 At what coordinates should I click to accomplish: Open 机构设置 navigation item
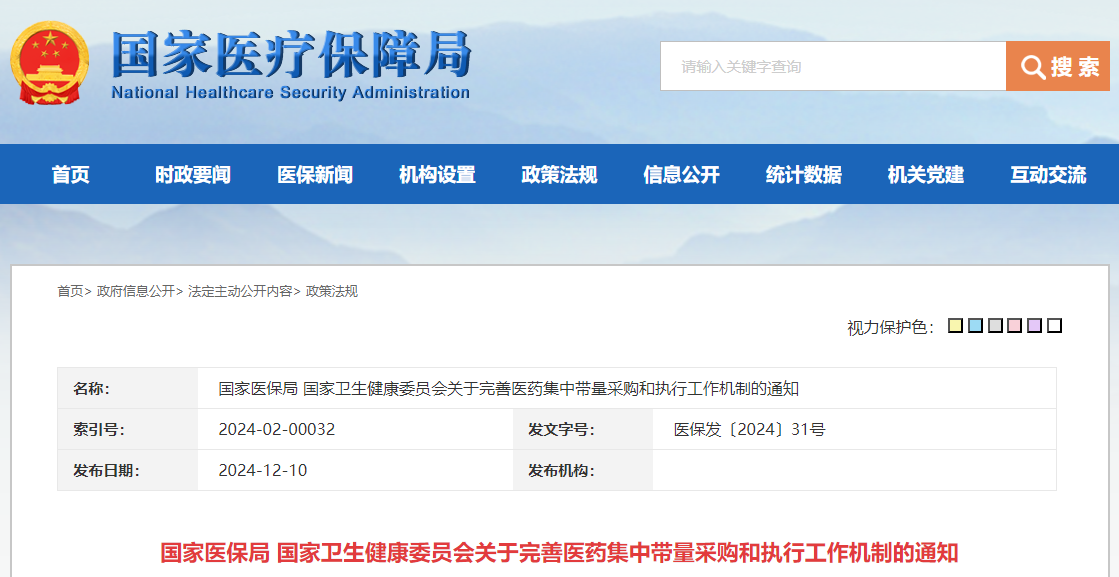[437, 174]
